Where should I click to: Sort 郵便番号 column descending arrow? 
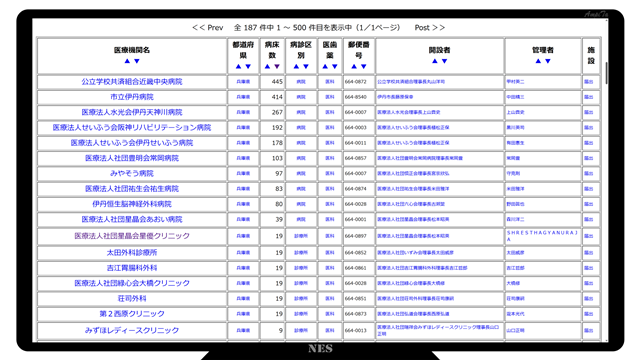tap(364, 66)
